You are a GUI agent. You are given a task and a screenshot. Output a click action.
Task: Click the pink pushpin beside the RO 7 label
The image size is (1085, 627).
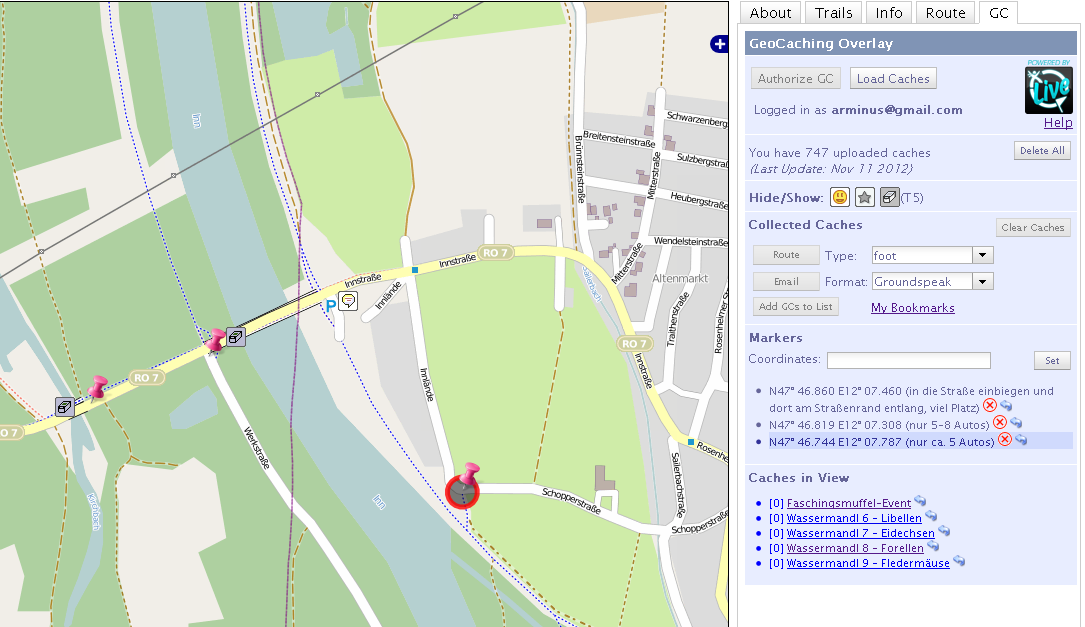[98, 388]
